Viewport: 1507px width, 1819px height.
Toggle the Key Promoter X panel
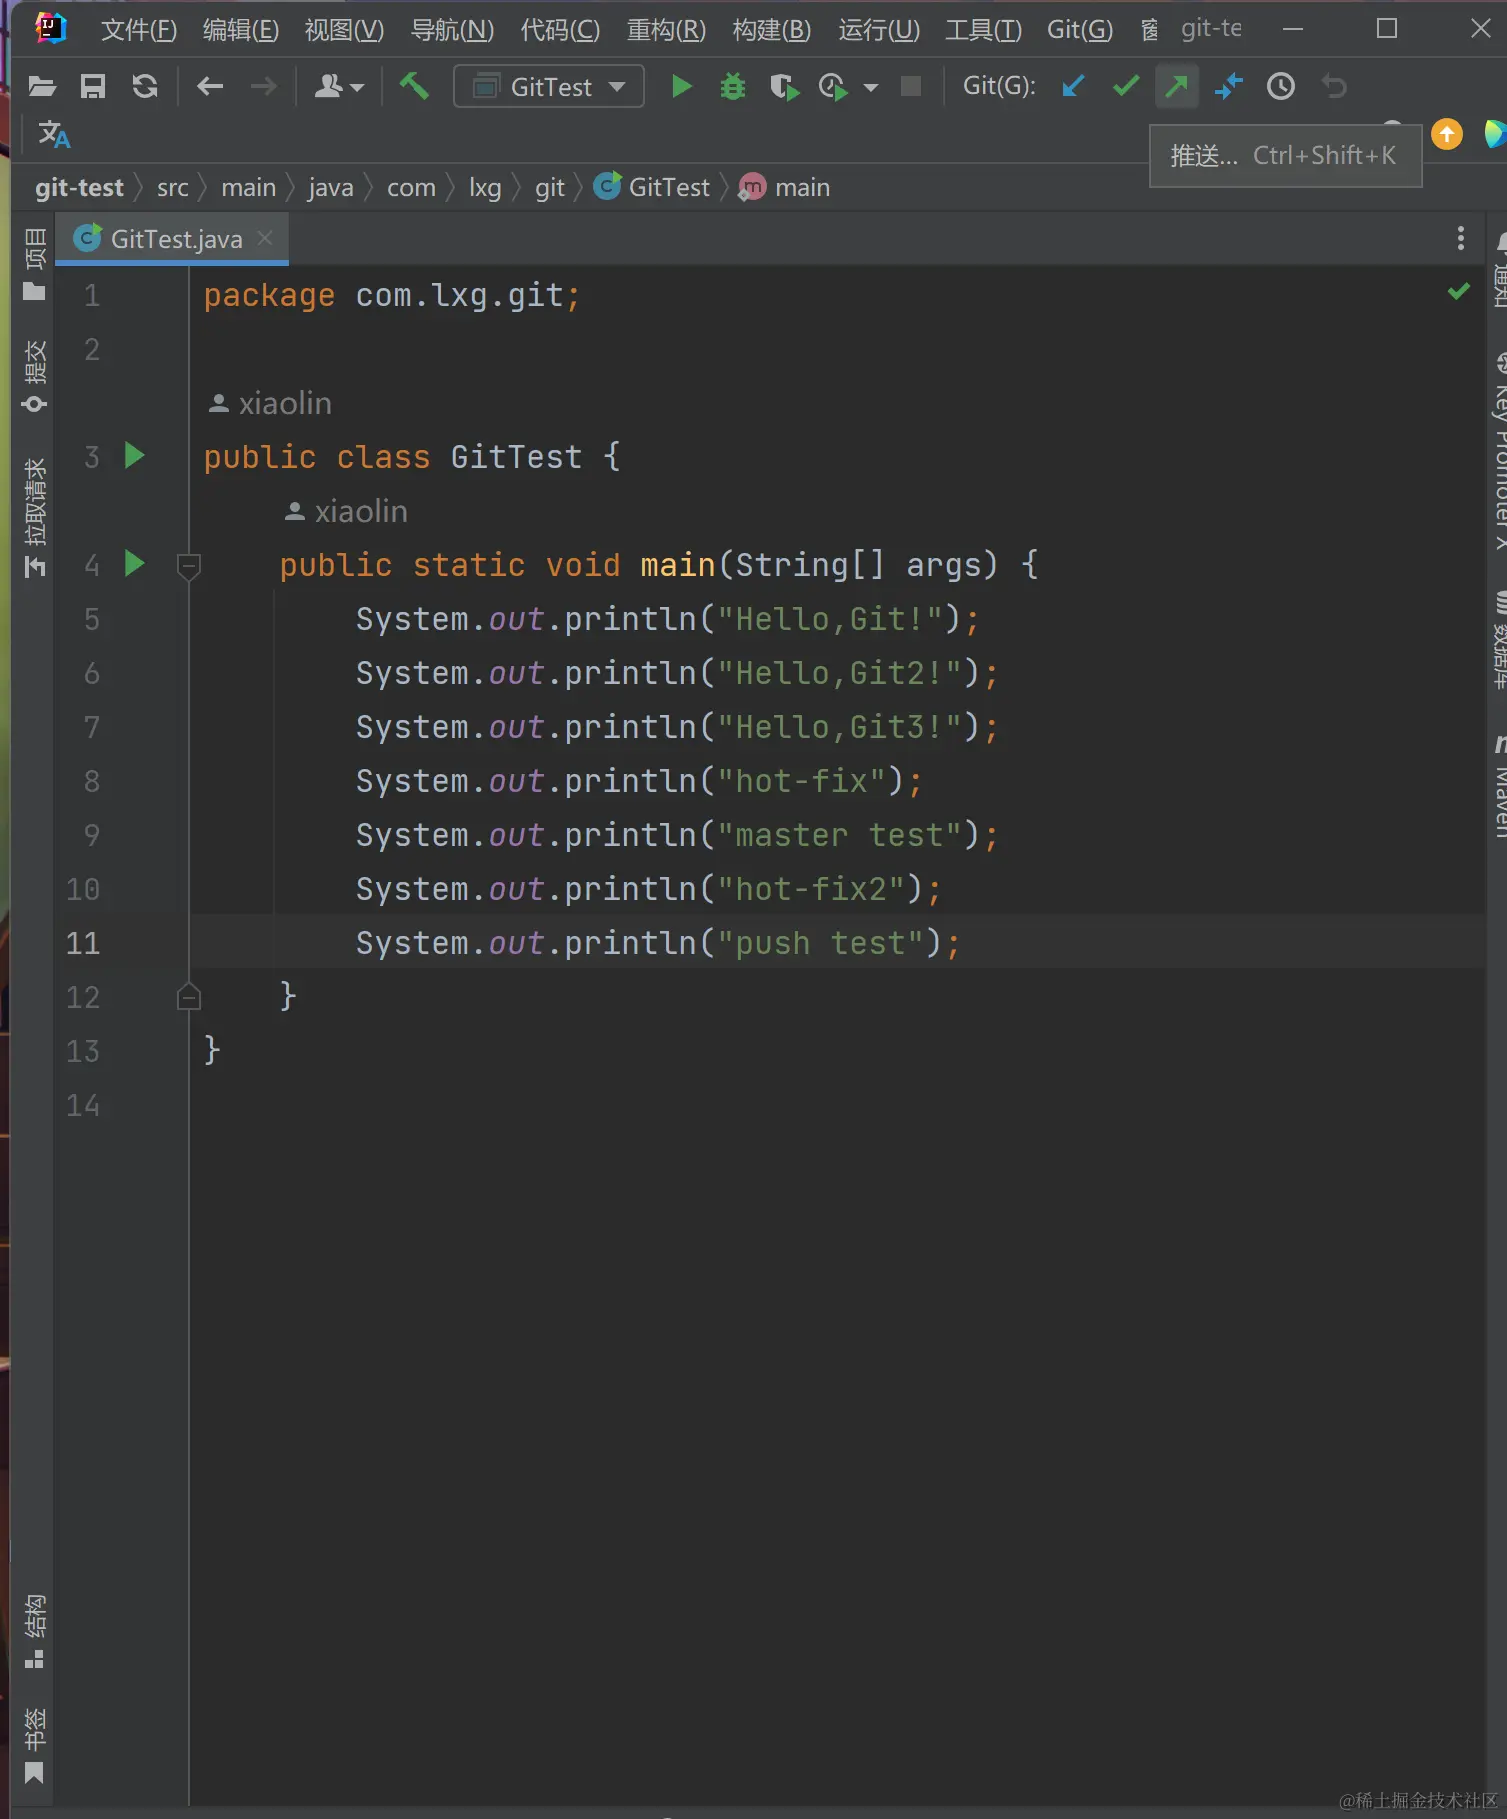click(x=1498, y=450)
